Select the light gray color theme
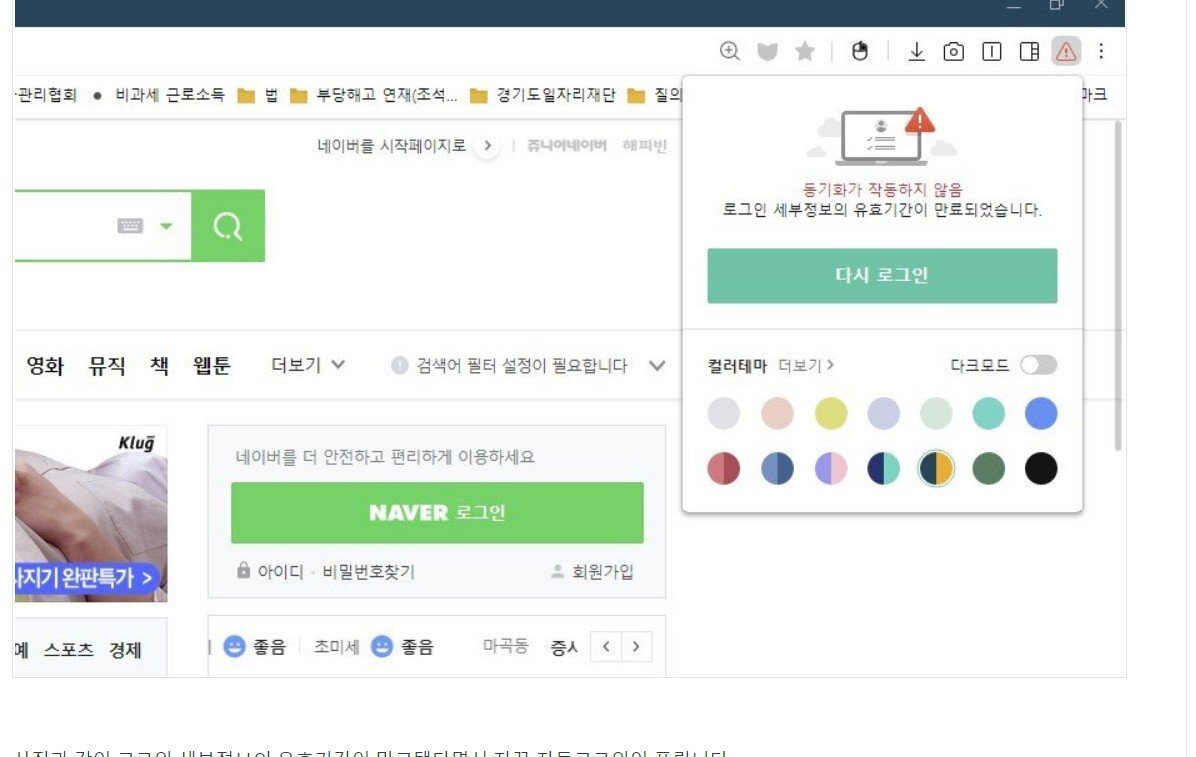 724,414
